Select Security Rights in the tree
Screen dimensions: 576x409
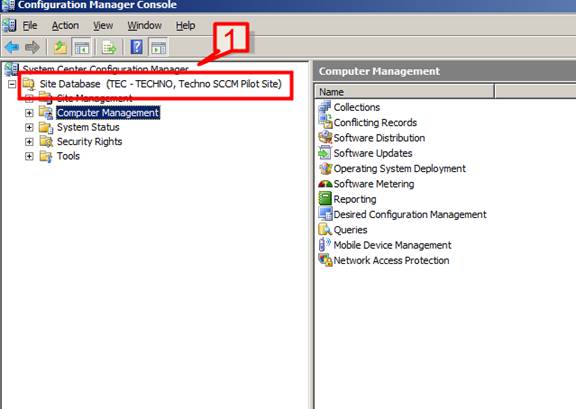pos(89,141)
